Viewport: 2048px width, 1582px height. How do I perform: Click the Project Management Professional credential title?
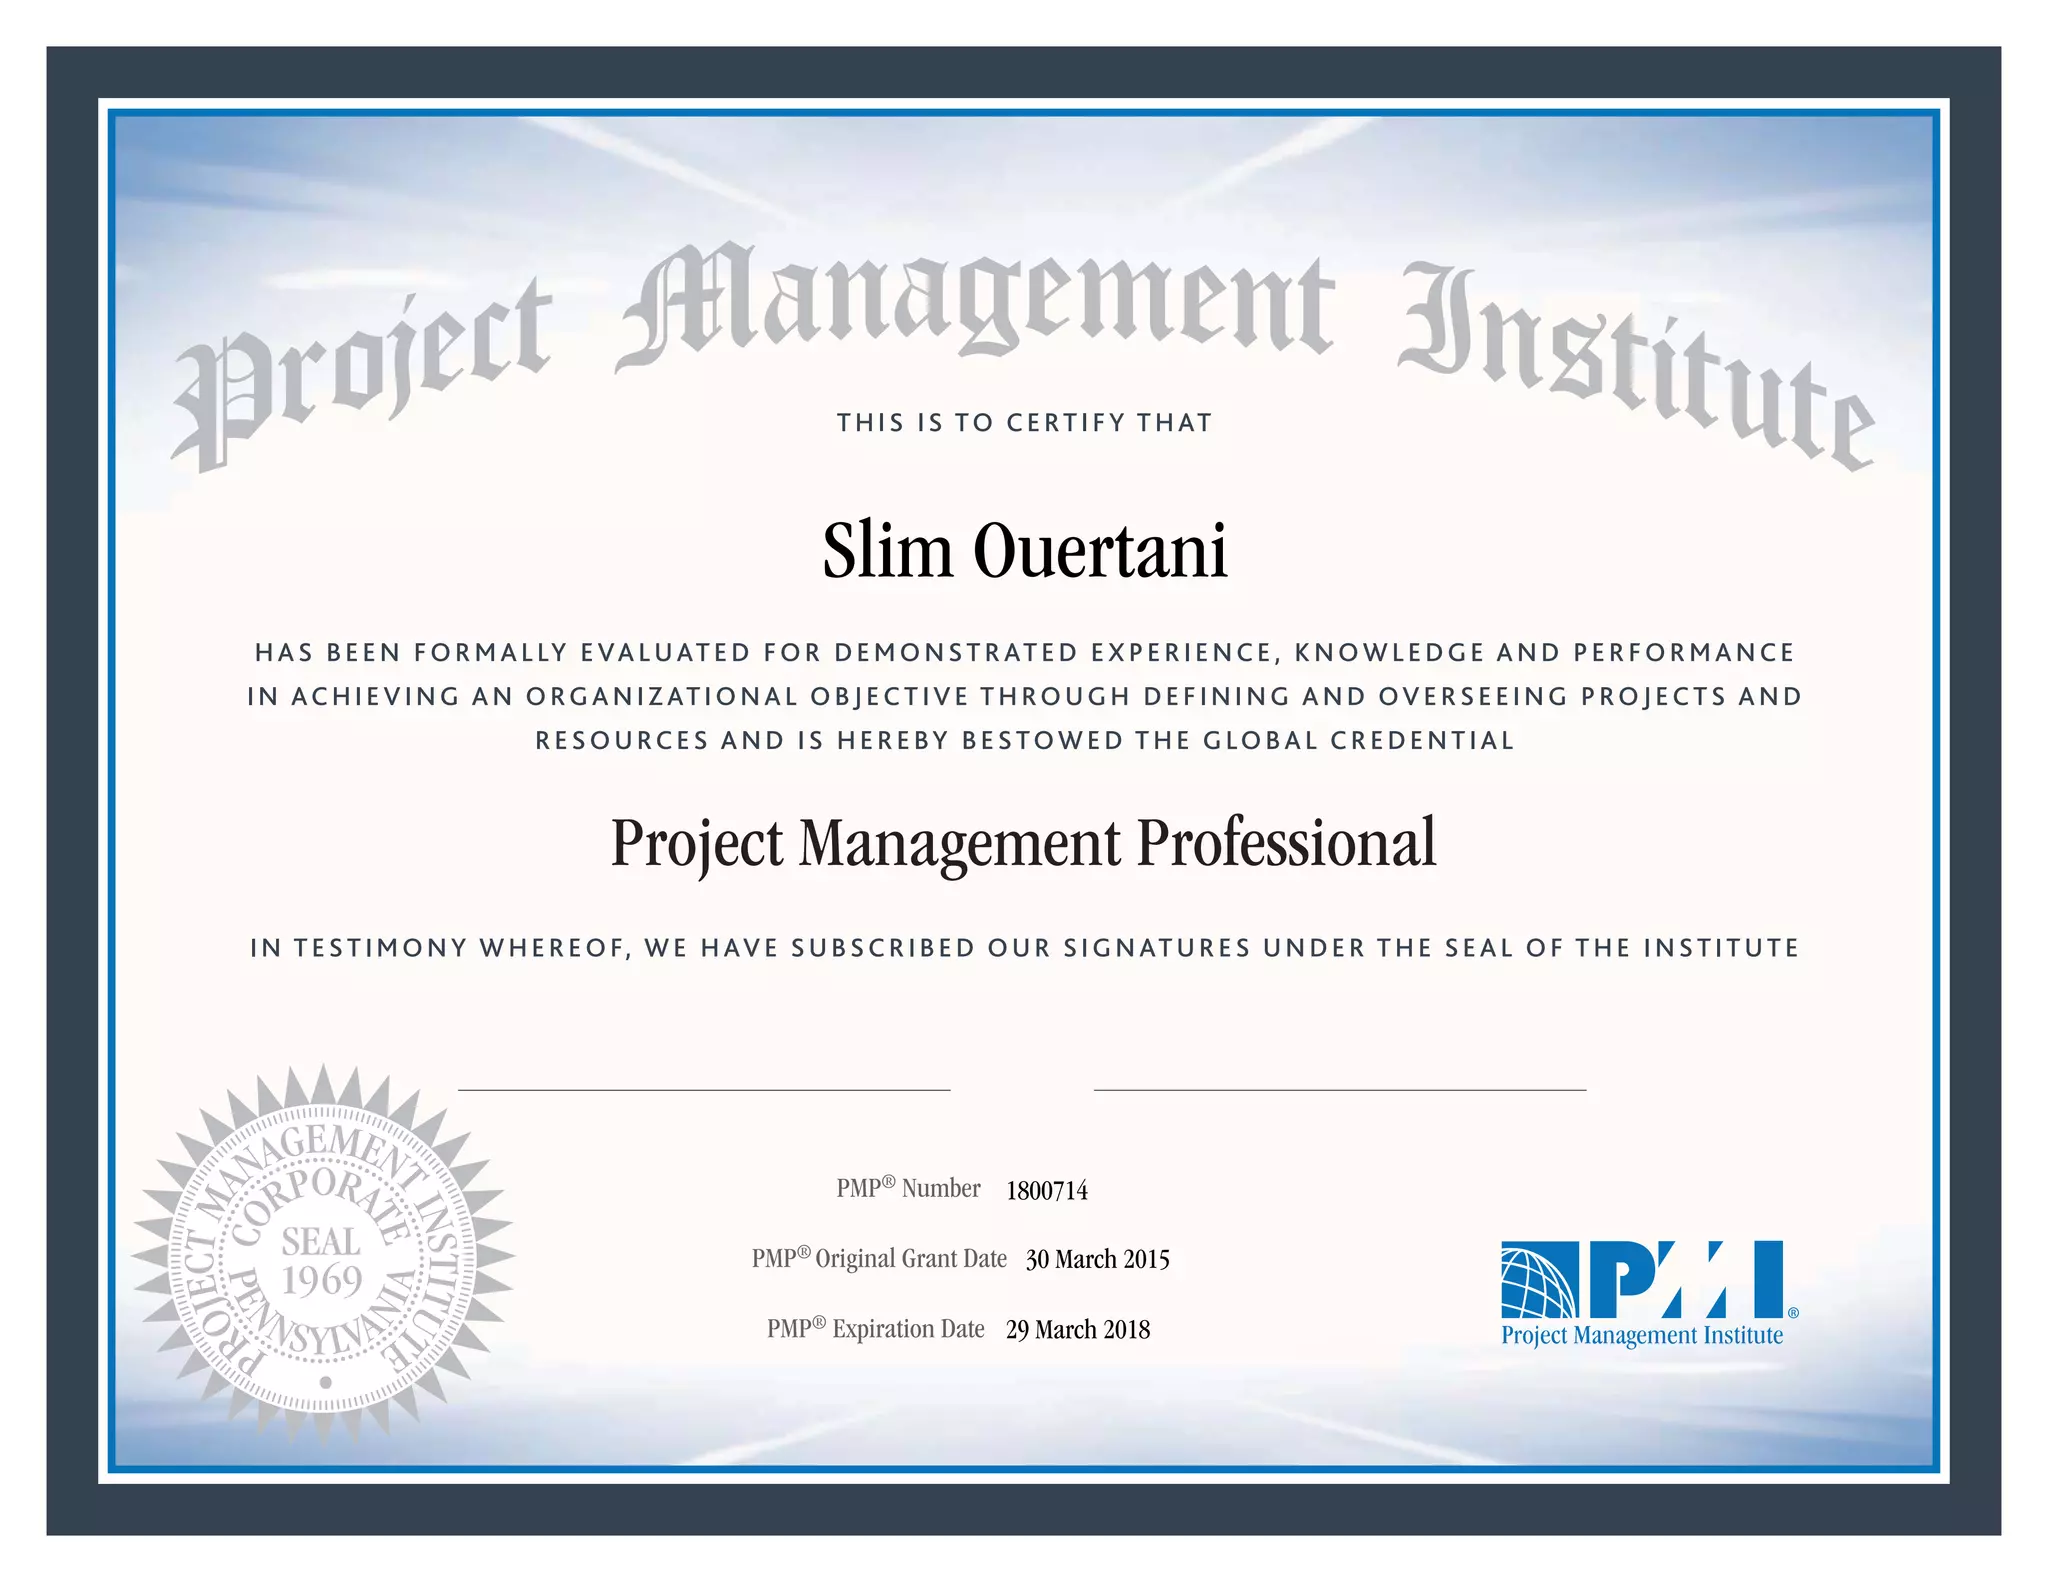click(x=1023, y=843)
